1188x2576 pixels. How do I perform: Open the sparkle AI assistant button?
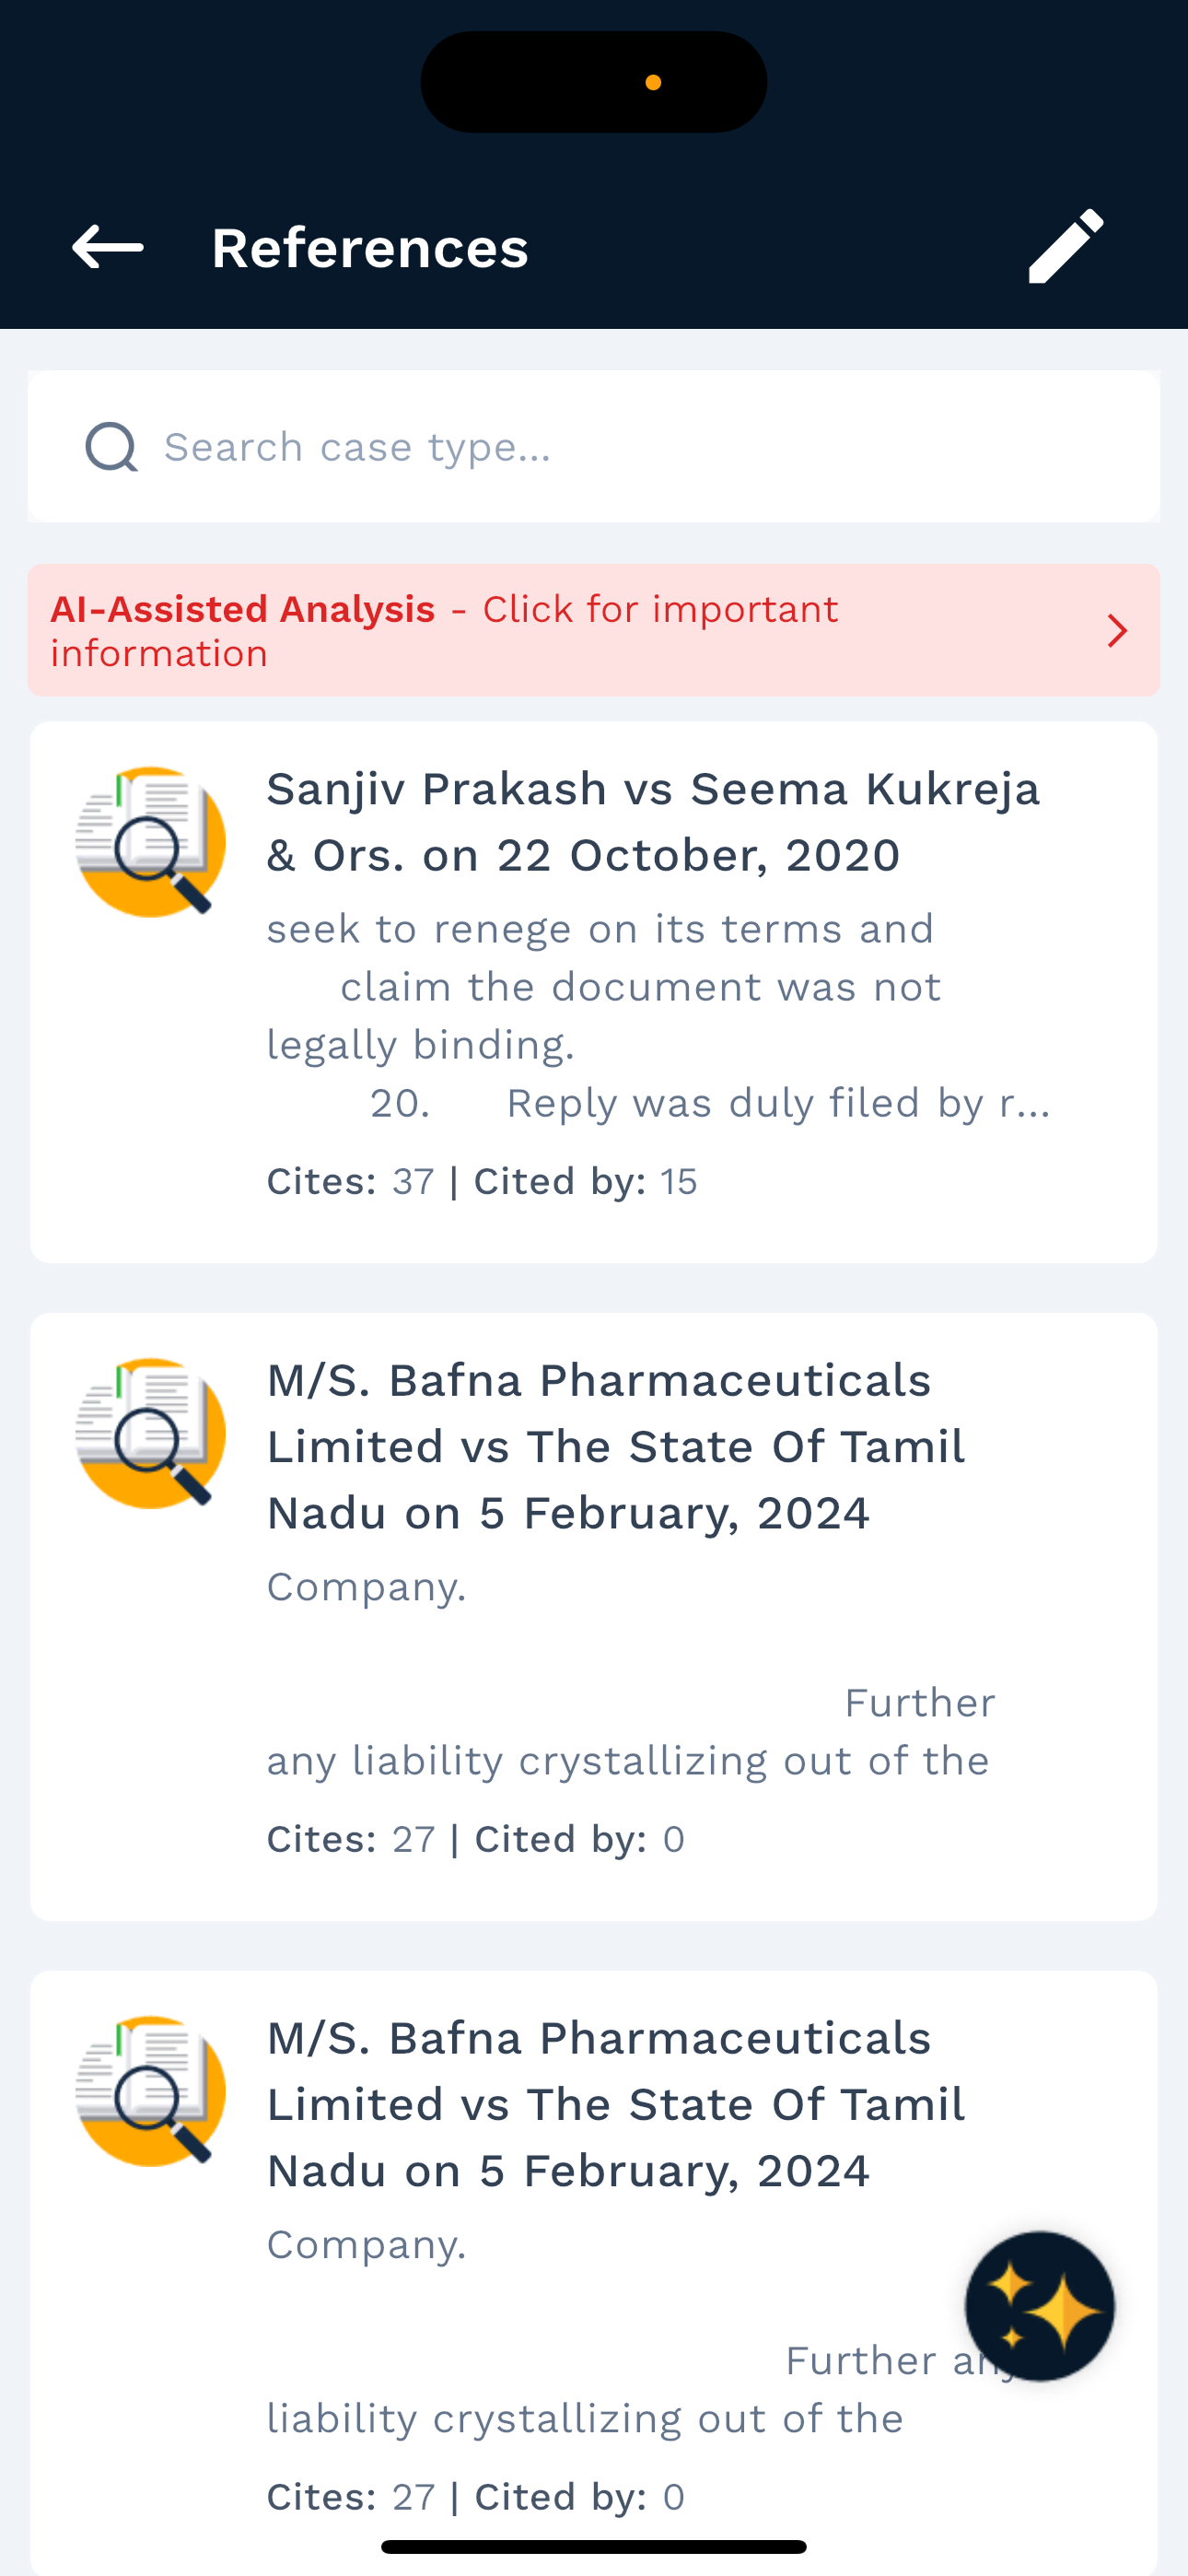coord(1039,2306)
